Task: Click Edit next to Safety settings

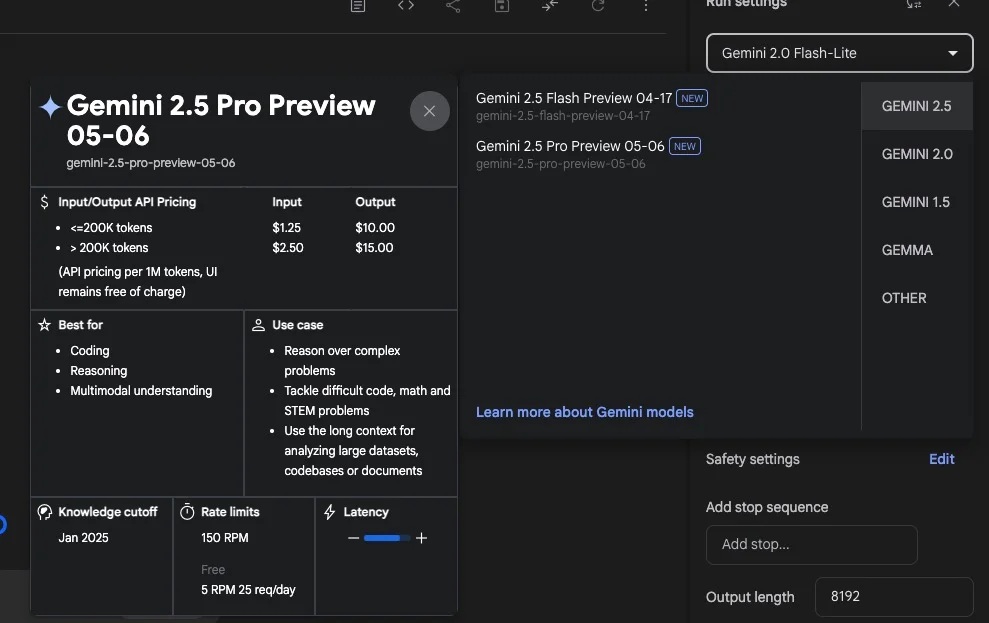Action: click(x=941, y=459)
